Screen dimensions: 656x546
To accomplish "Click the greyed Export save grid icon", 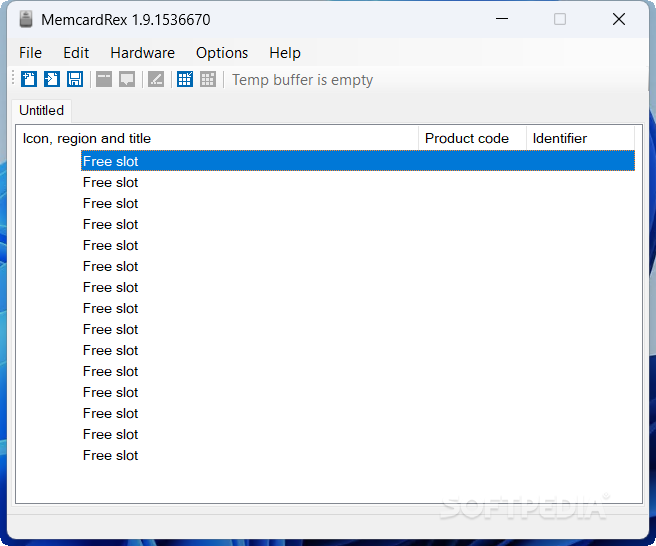I will coord(208,79).
